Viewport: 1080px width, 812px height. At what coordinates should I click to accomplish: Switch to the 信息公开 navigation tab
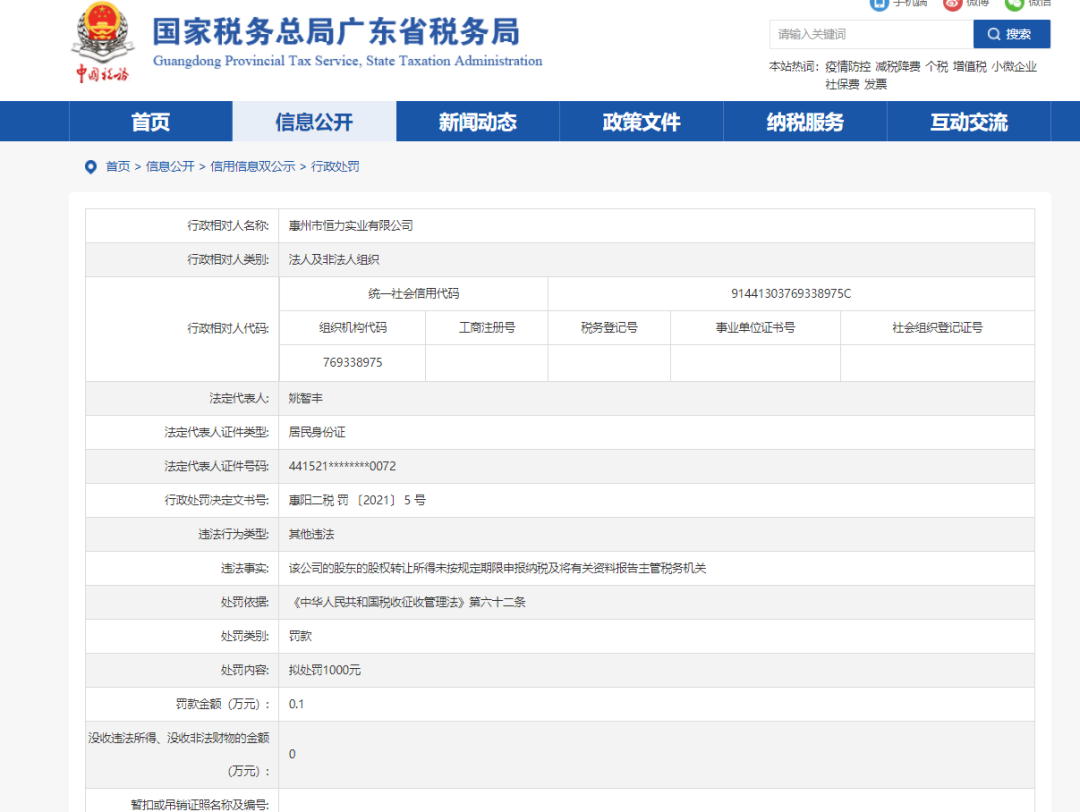coord(313,121)
